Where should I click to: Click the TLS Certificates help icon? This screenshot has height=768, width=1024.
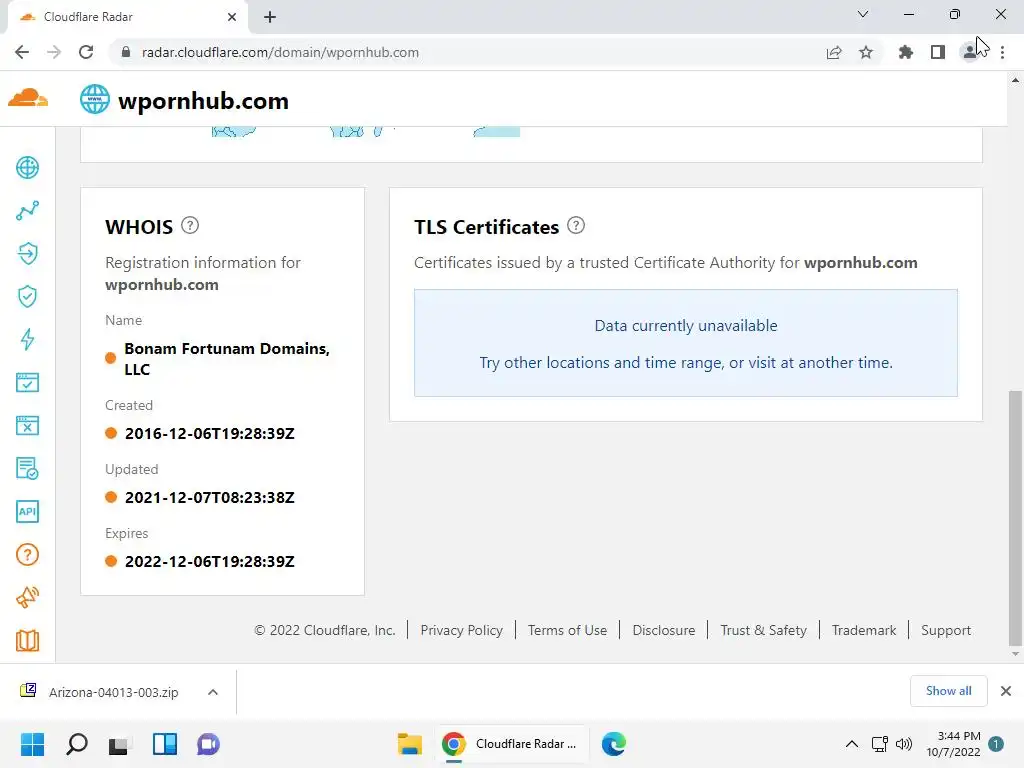(x=576, y=225)
